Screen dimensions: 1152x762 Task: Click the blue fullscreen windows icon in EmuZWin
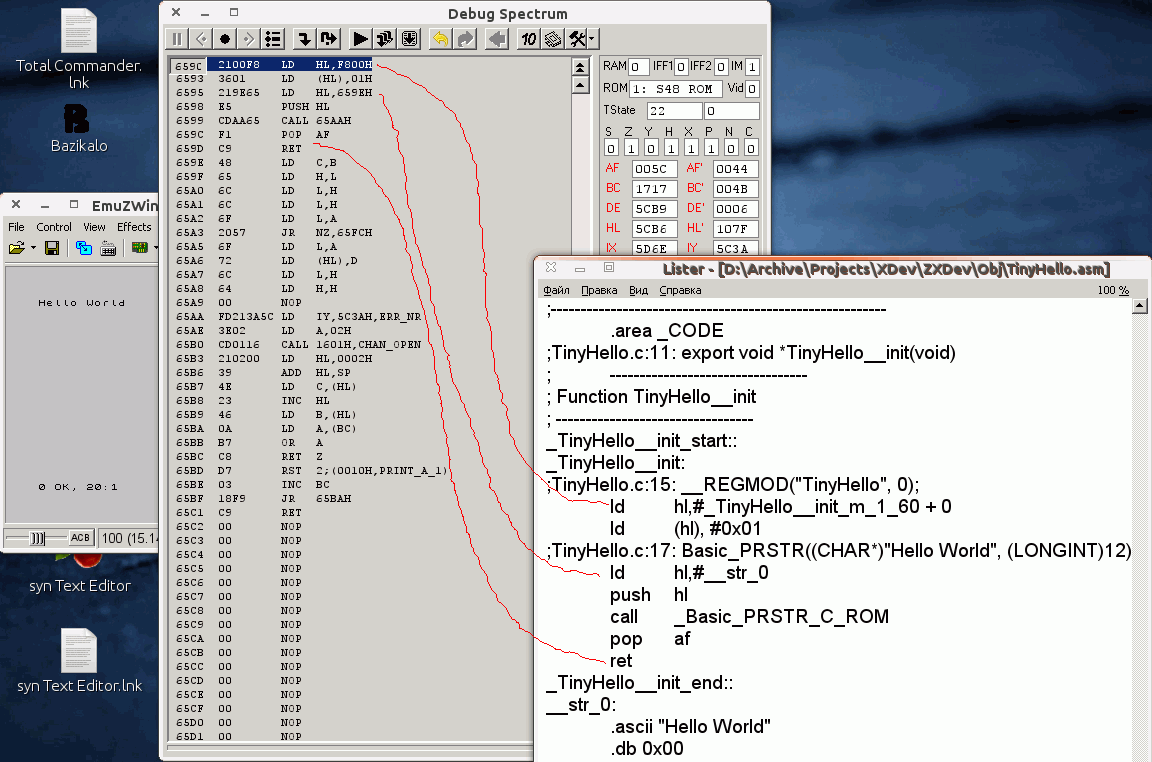click(x=84, y=248)
